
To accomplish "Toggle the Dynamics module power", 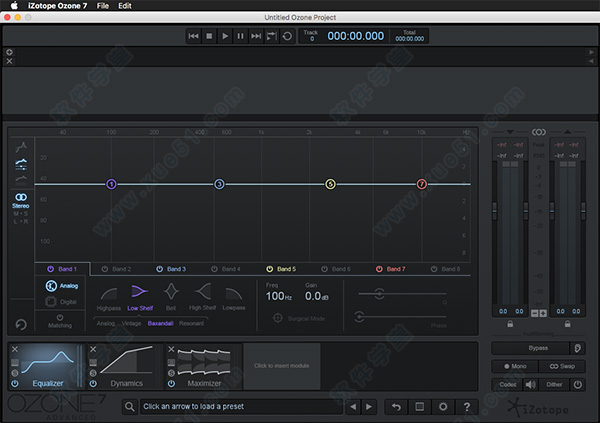I will pos(93,383).
